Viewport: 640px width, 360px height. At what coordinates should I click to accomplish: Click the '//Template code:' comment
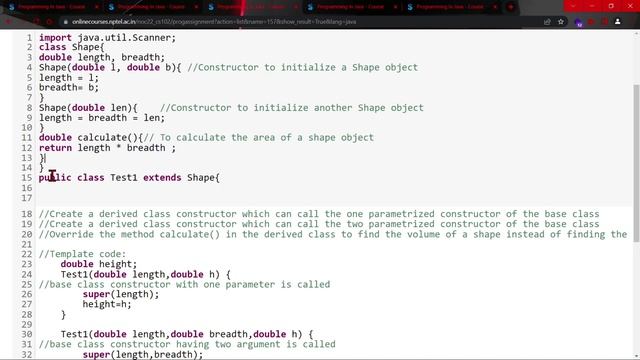(82, 254)
